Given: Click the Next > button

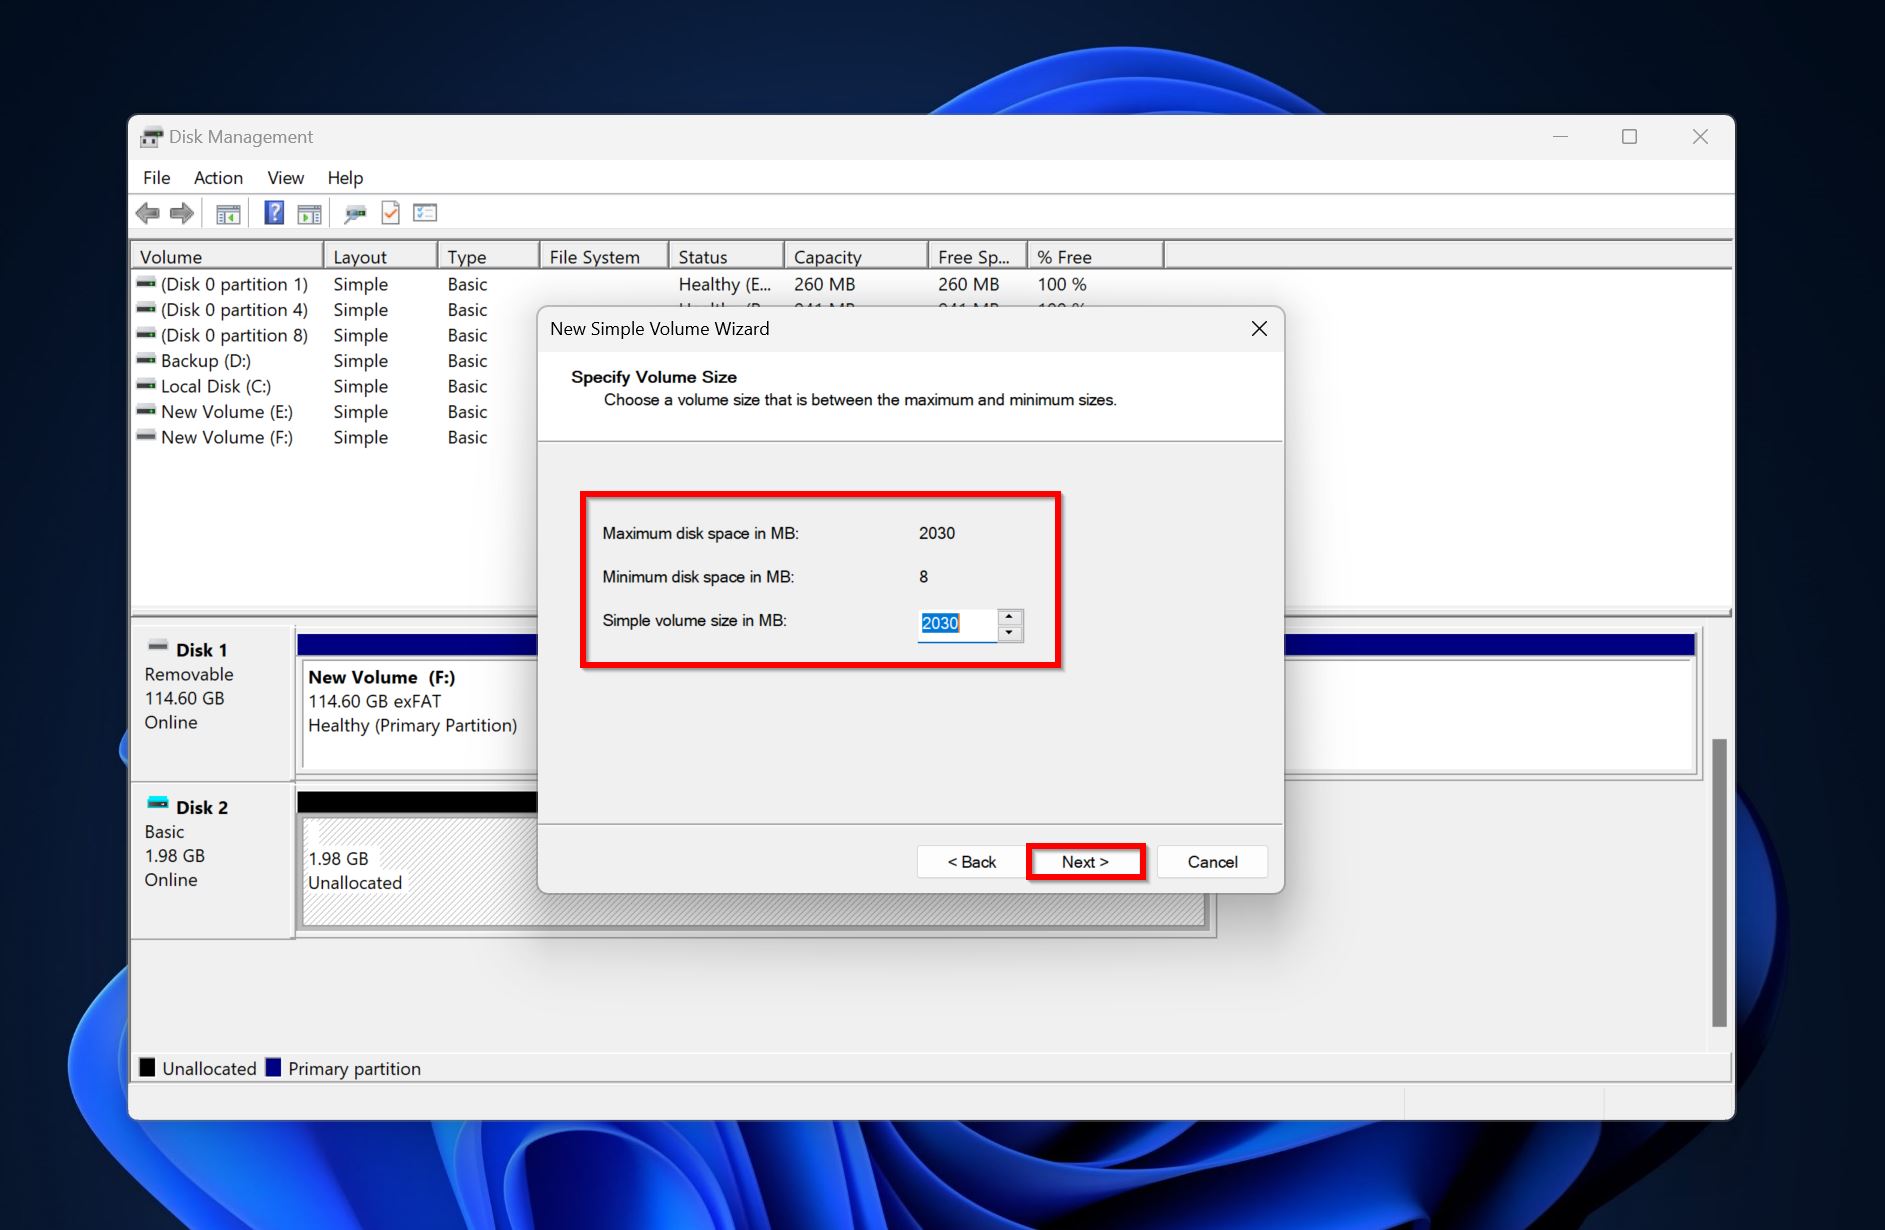Looking at the screenshot, I should pyautogui.click(x=1085, y=862).
